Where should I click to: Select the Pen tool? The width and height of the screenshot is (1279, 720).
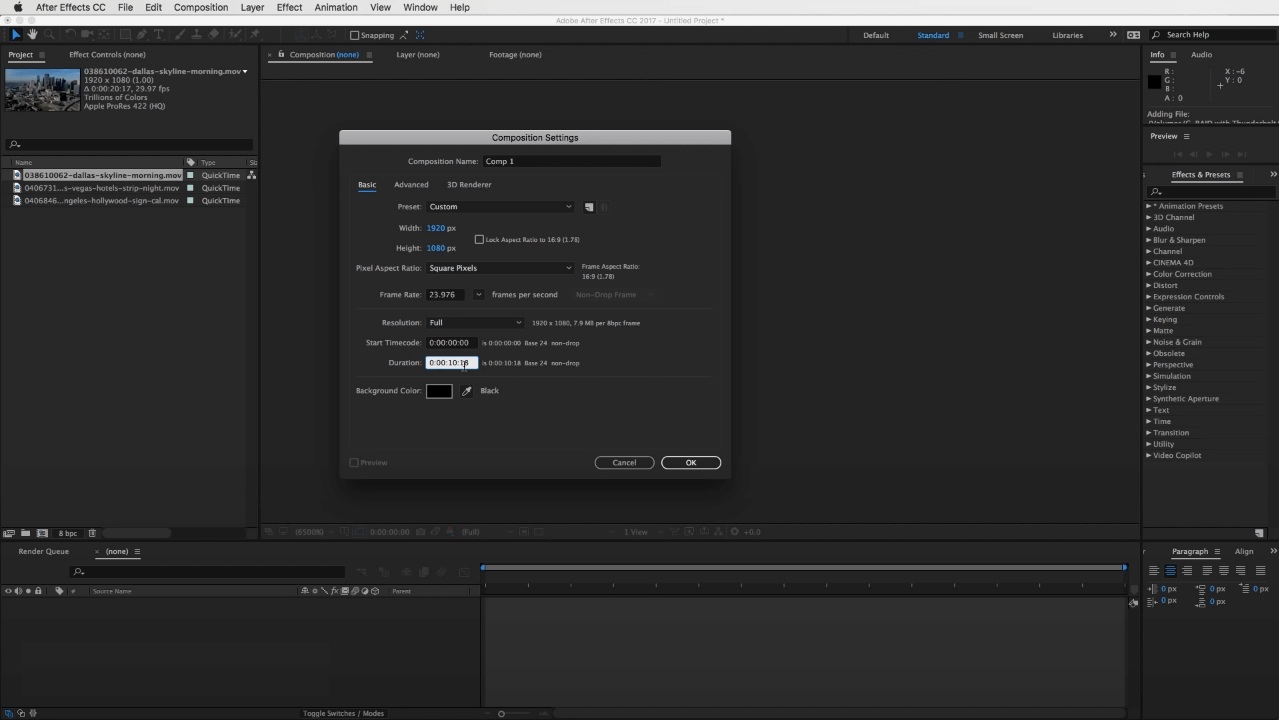point(143,34)
